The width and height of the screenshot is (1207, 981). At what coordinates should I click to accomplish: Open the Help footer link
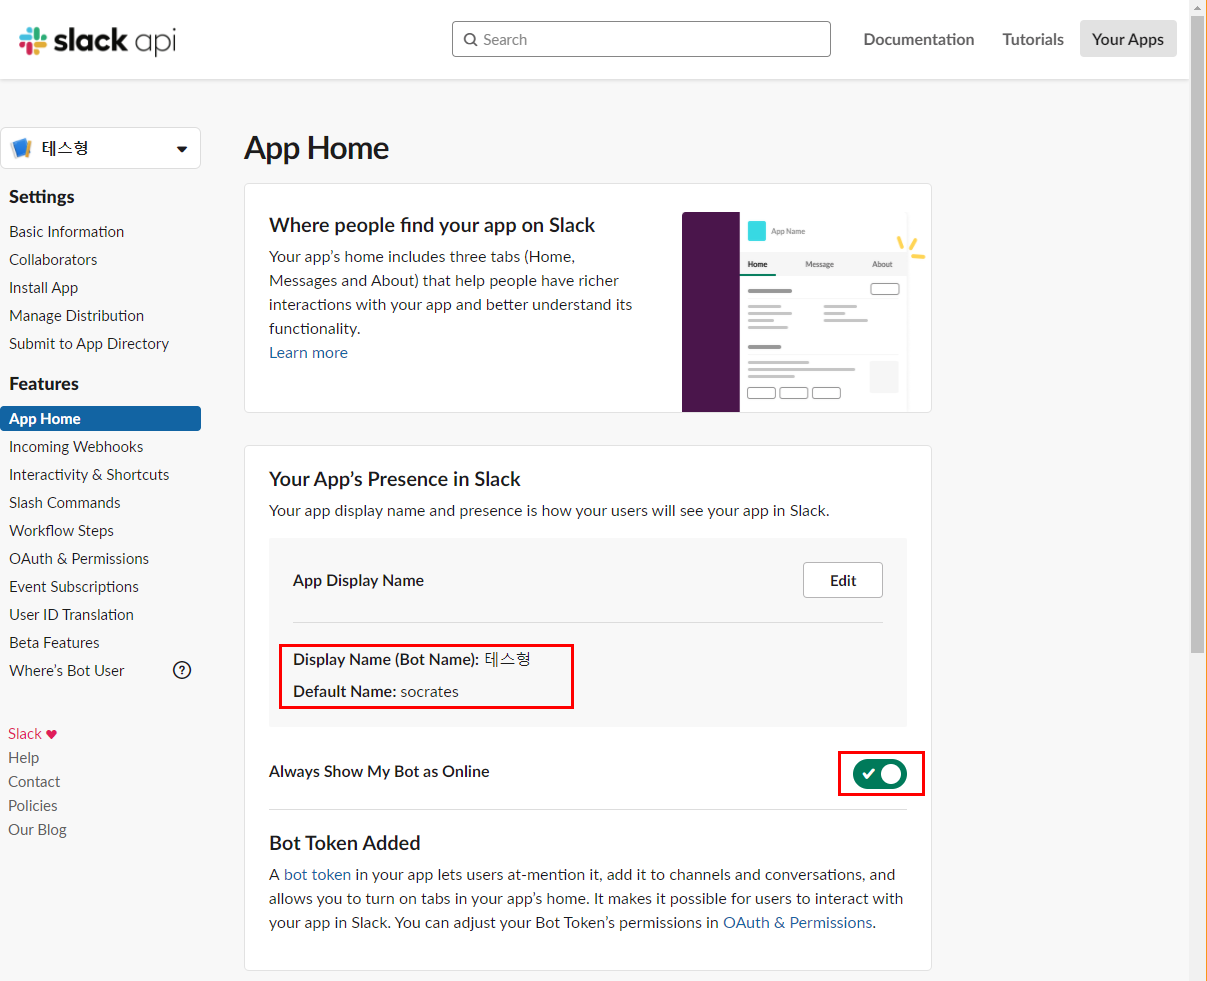coord(24,758)
